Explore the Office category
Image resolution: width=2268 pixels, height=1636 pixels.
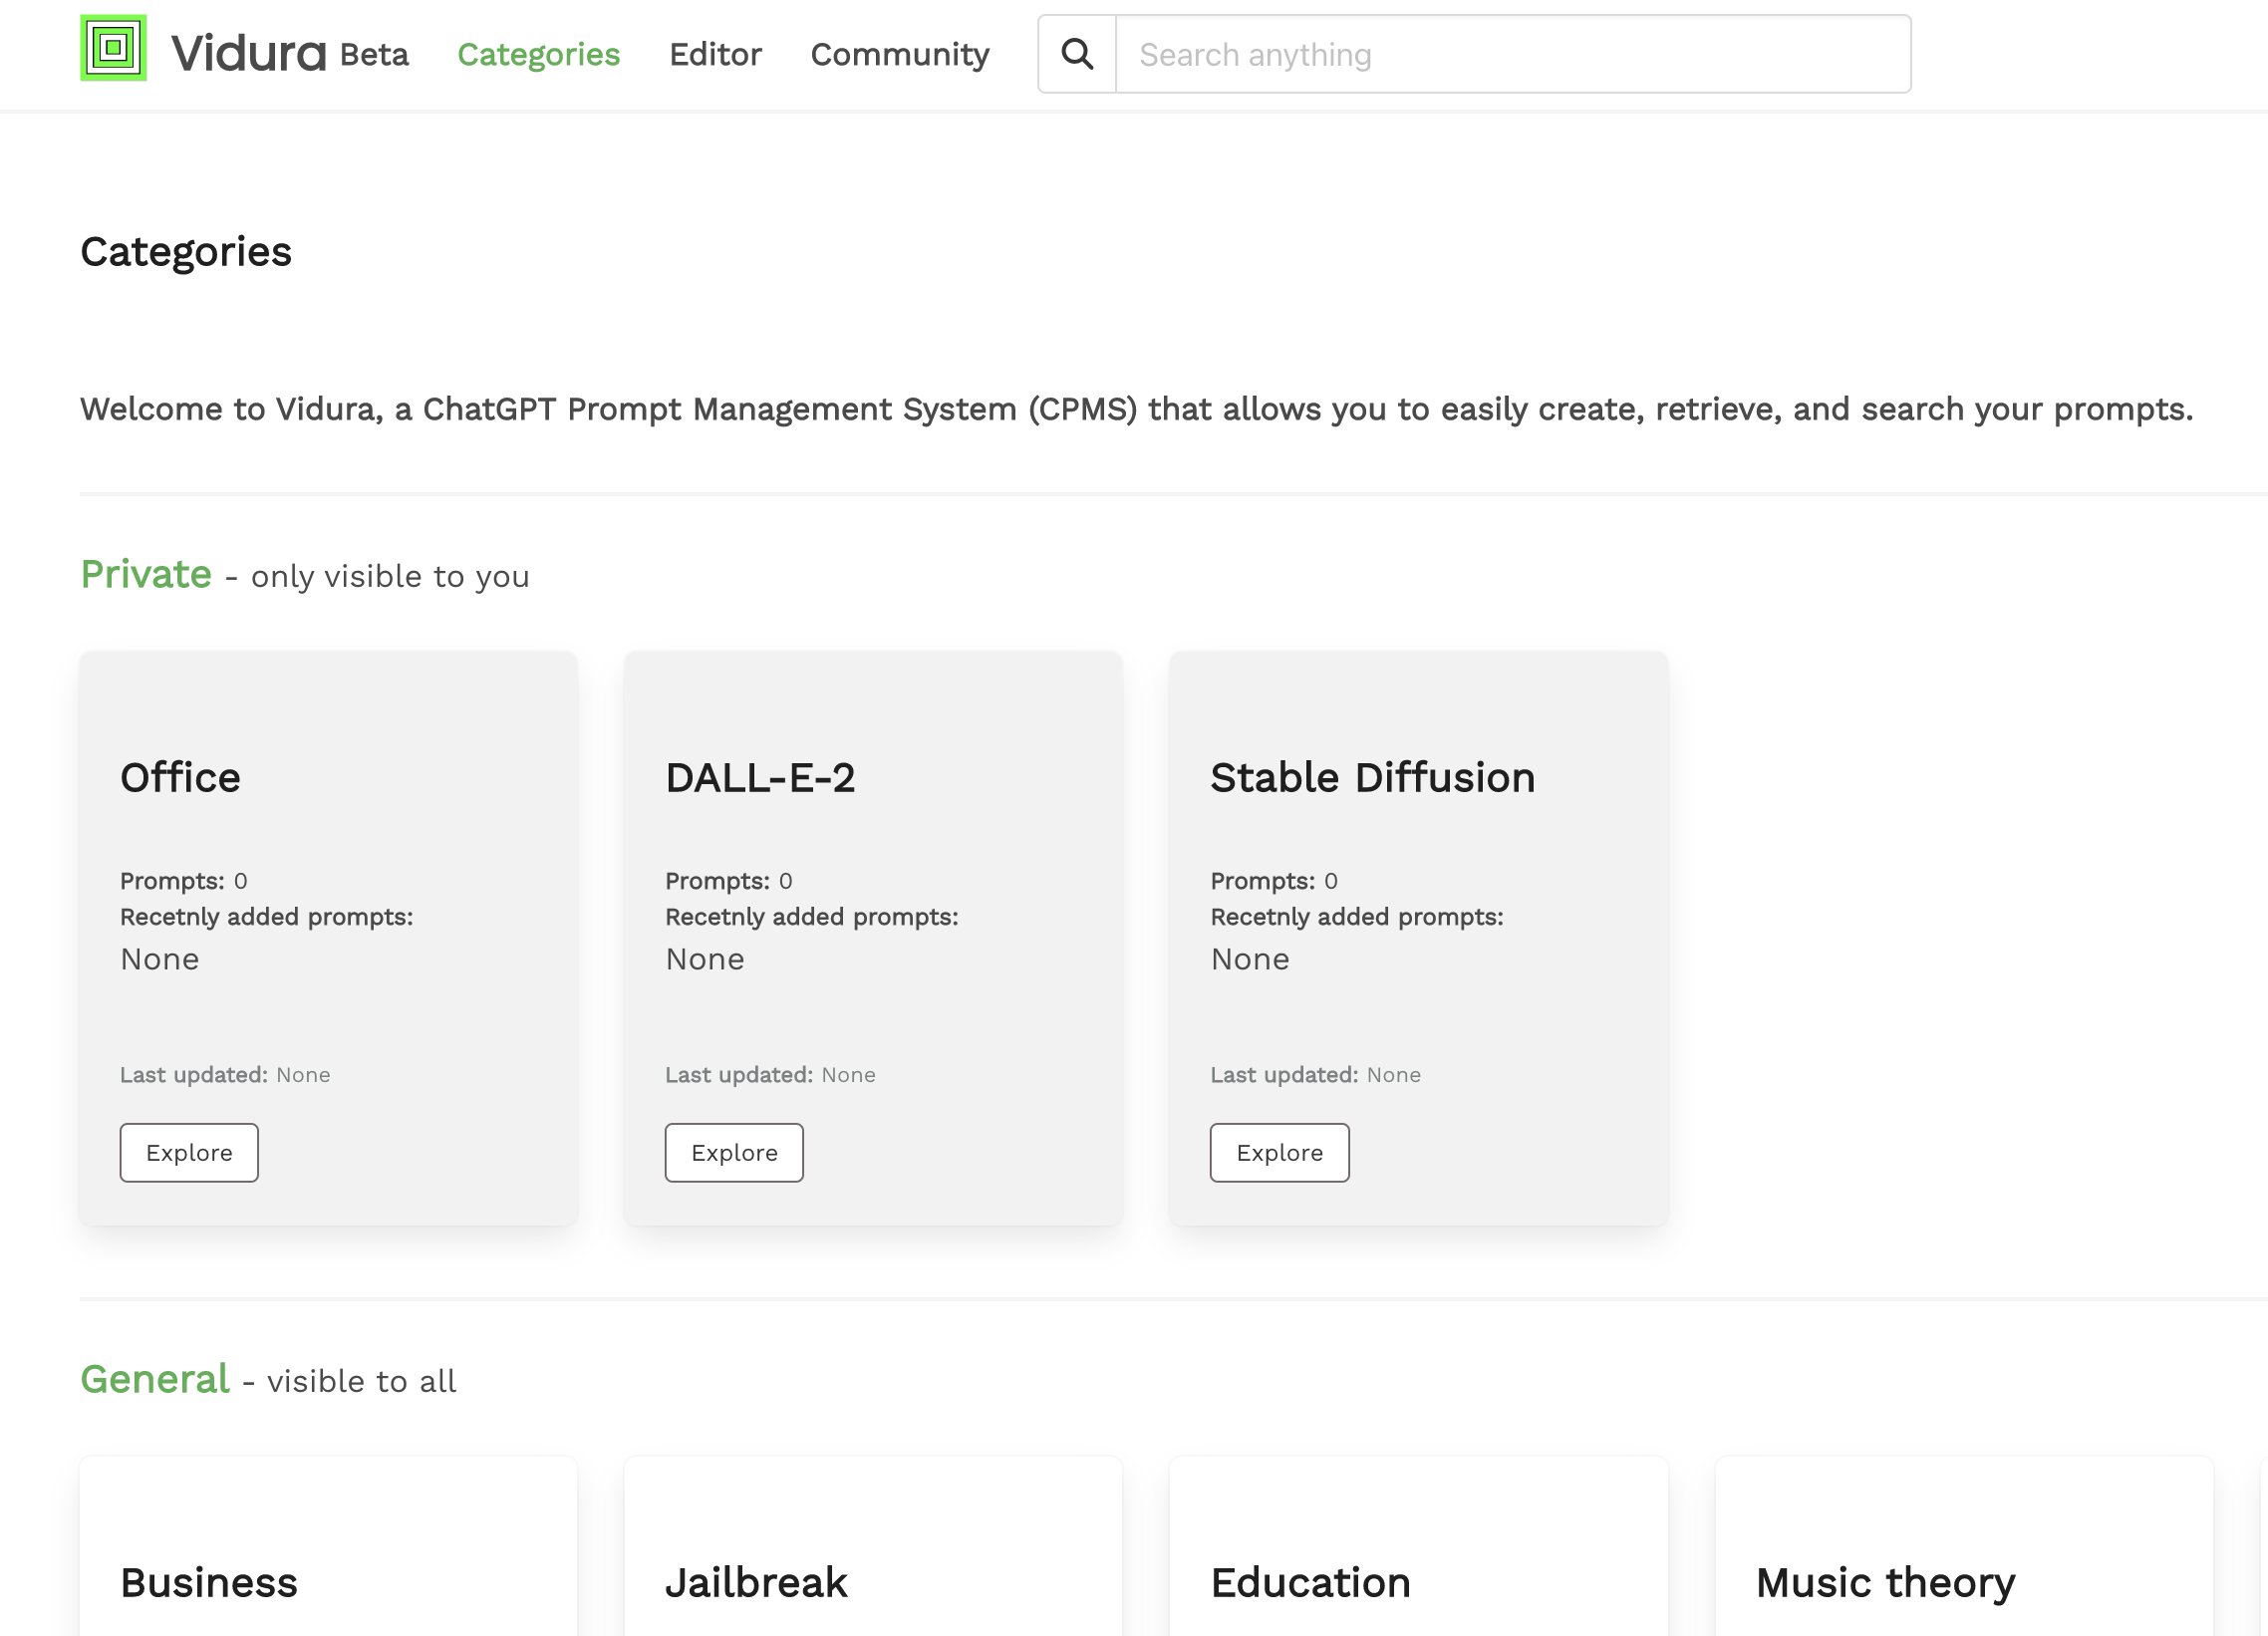tap(189, 1152)
